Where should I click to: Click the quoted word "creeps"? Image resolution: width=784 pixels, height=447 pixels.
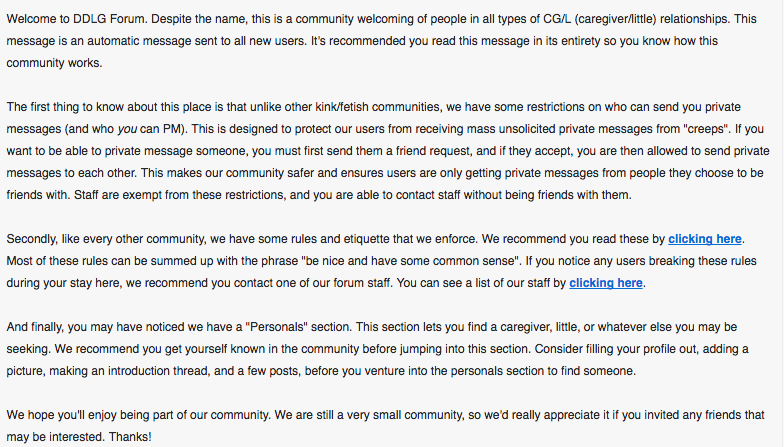click(706, 129)
